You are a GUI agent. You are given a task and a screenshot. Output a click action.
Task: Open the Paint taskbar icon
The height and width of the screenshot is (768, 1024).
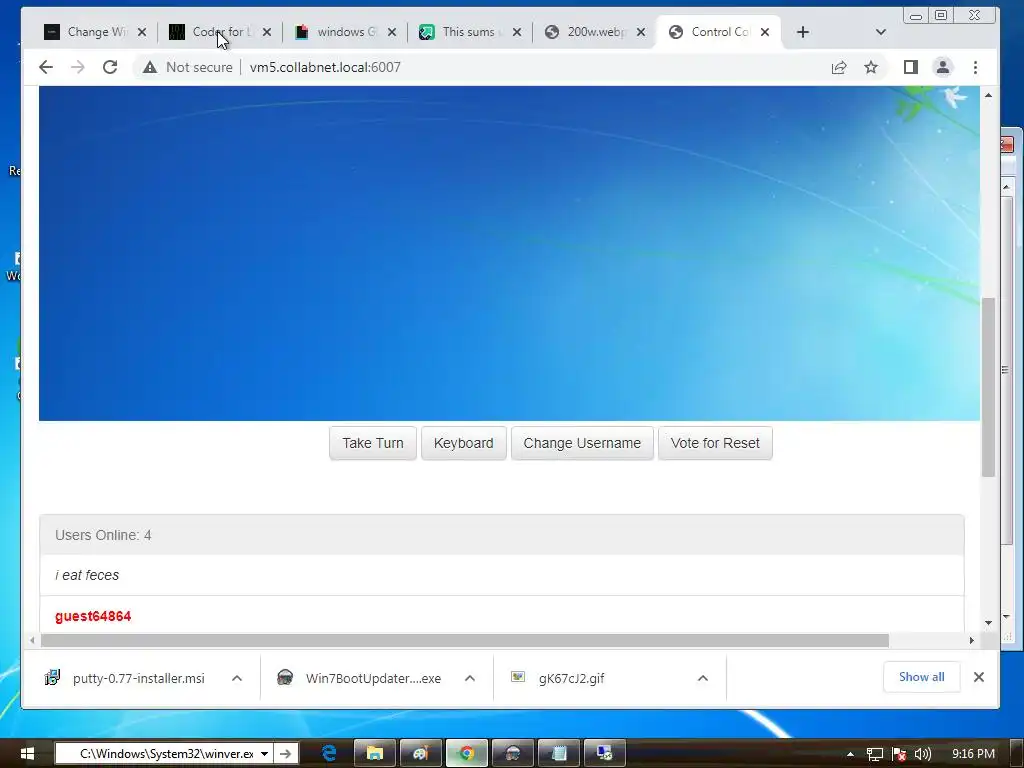click(x=421, y=754)
